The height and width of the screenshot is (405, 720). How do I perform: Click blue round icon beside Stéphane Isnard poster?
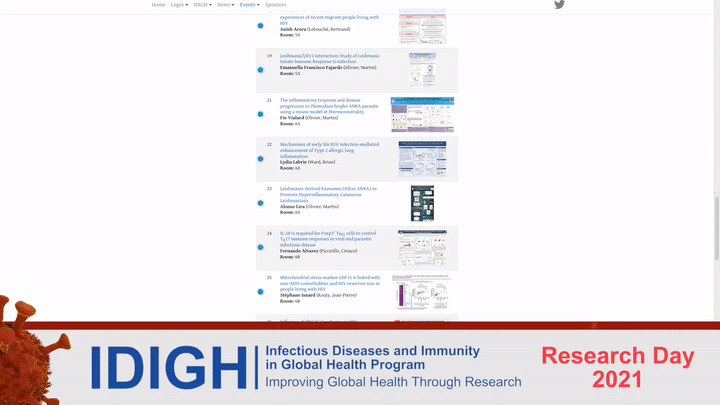260,292
